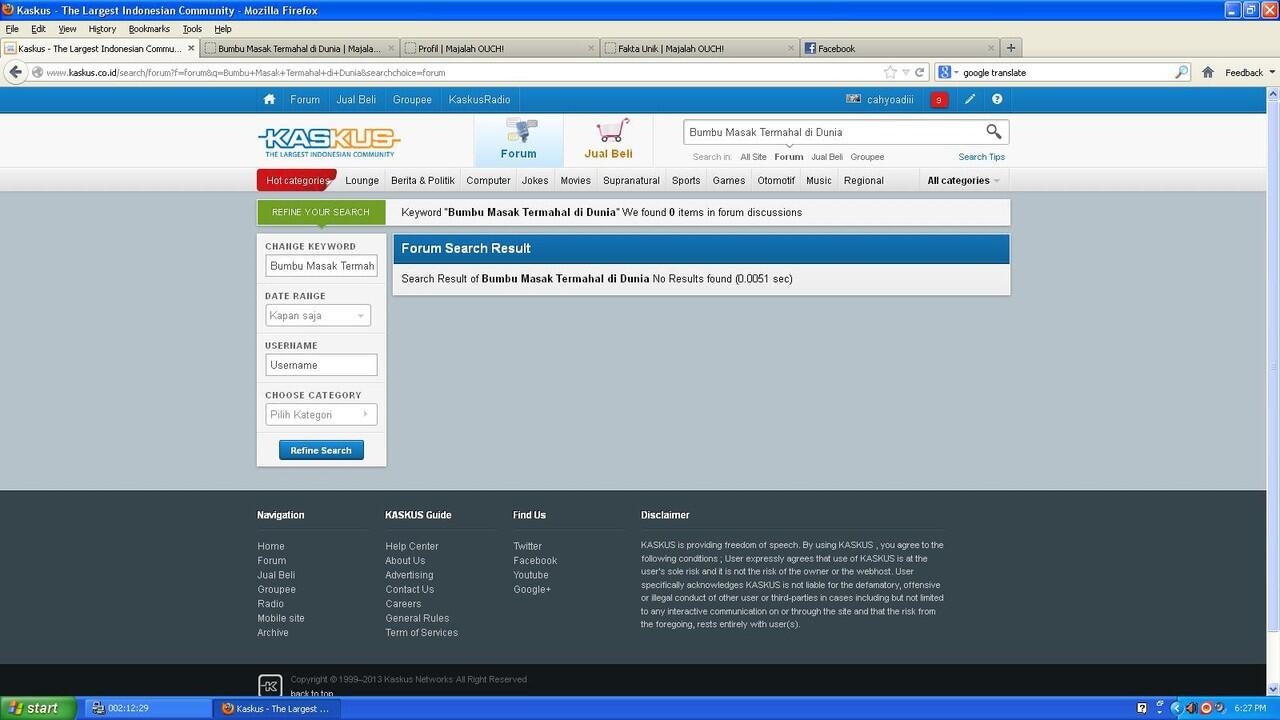This screenshot has height=720, width=1280.
Task: Click the Change Keyword input field
Action: 321,266
